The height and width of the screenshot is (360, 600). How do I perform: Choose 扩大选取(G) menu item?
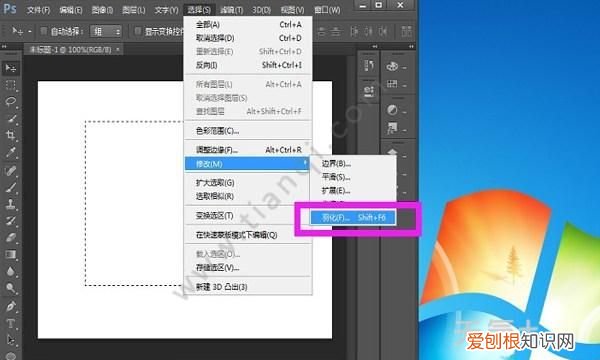tap(248, 183)
